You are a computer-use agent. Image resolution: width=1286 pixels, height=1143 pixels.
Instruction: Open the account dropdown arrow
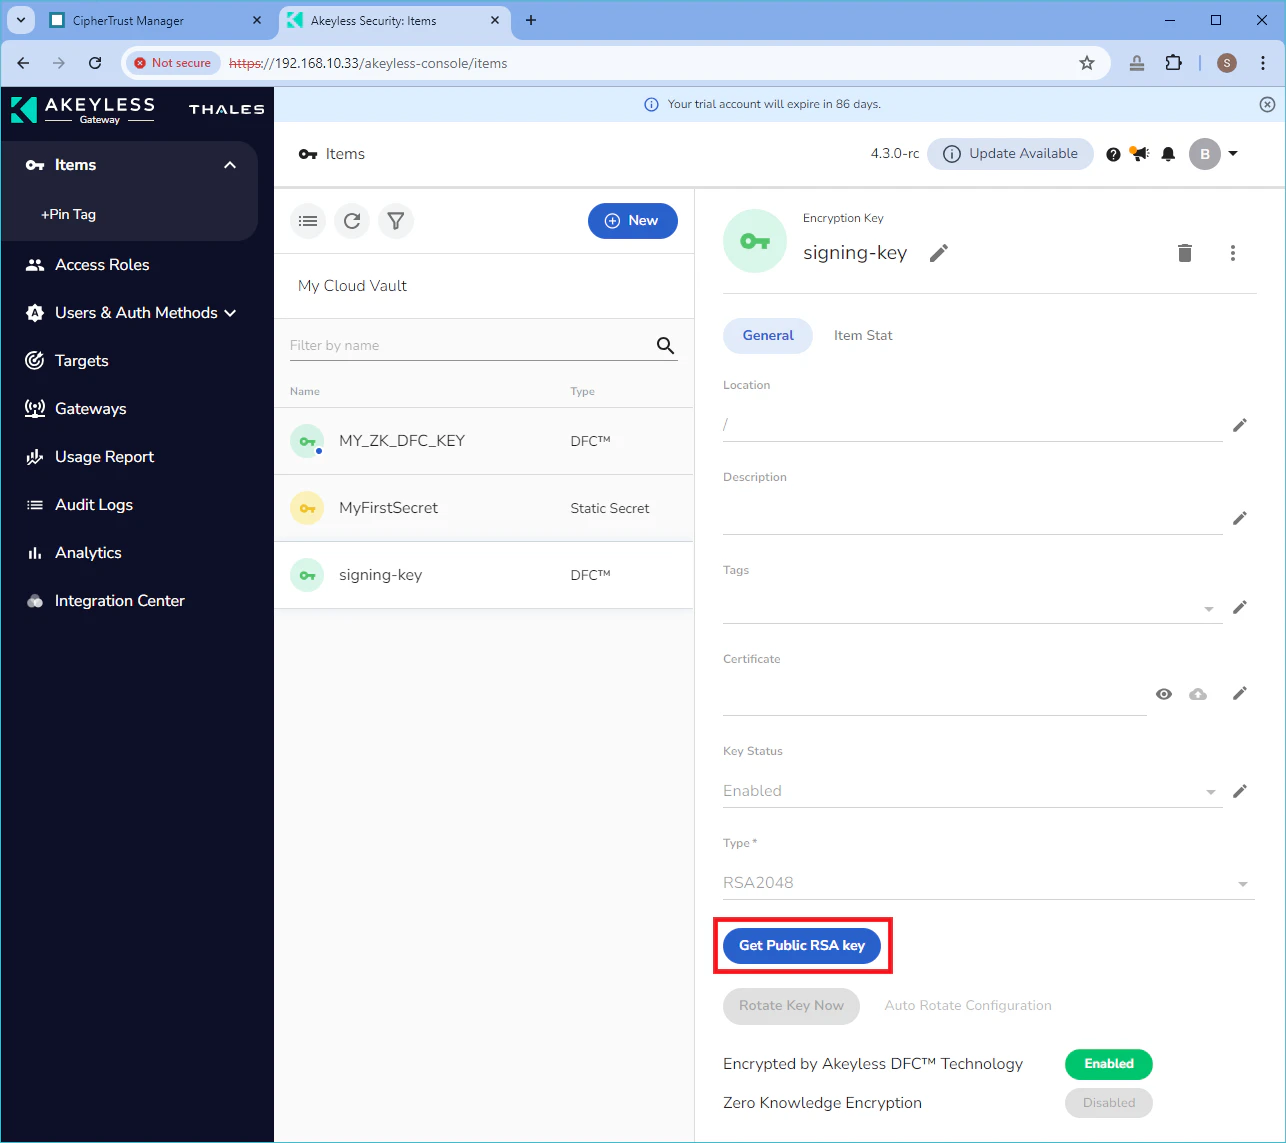tap(1233, 154)
